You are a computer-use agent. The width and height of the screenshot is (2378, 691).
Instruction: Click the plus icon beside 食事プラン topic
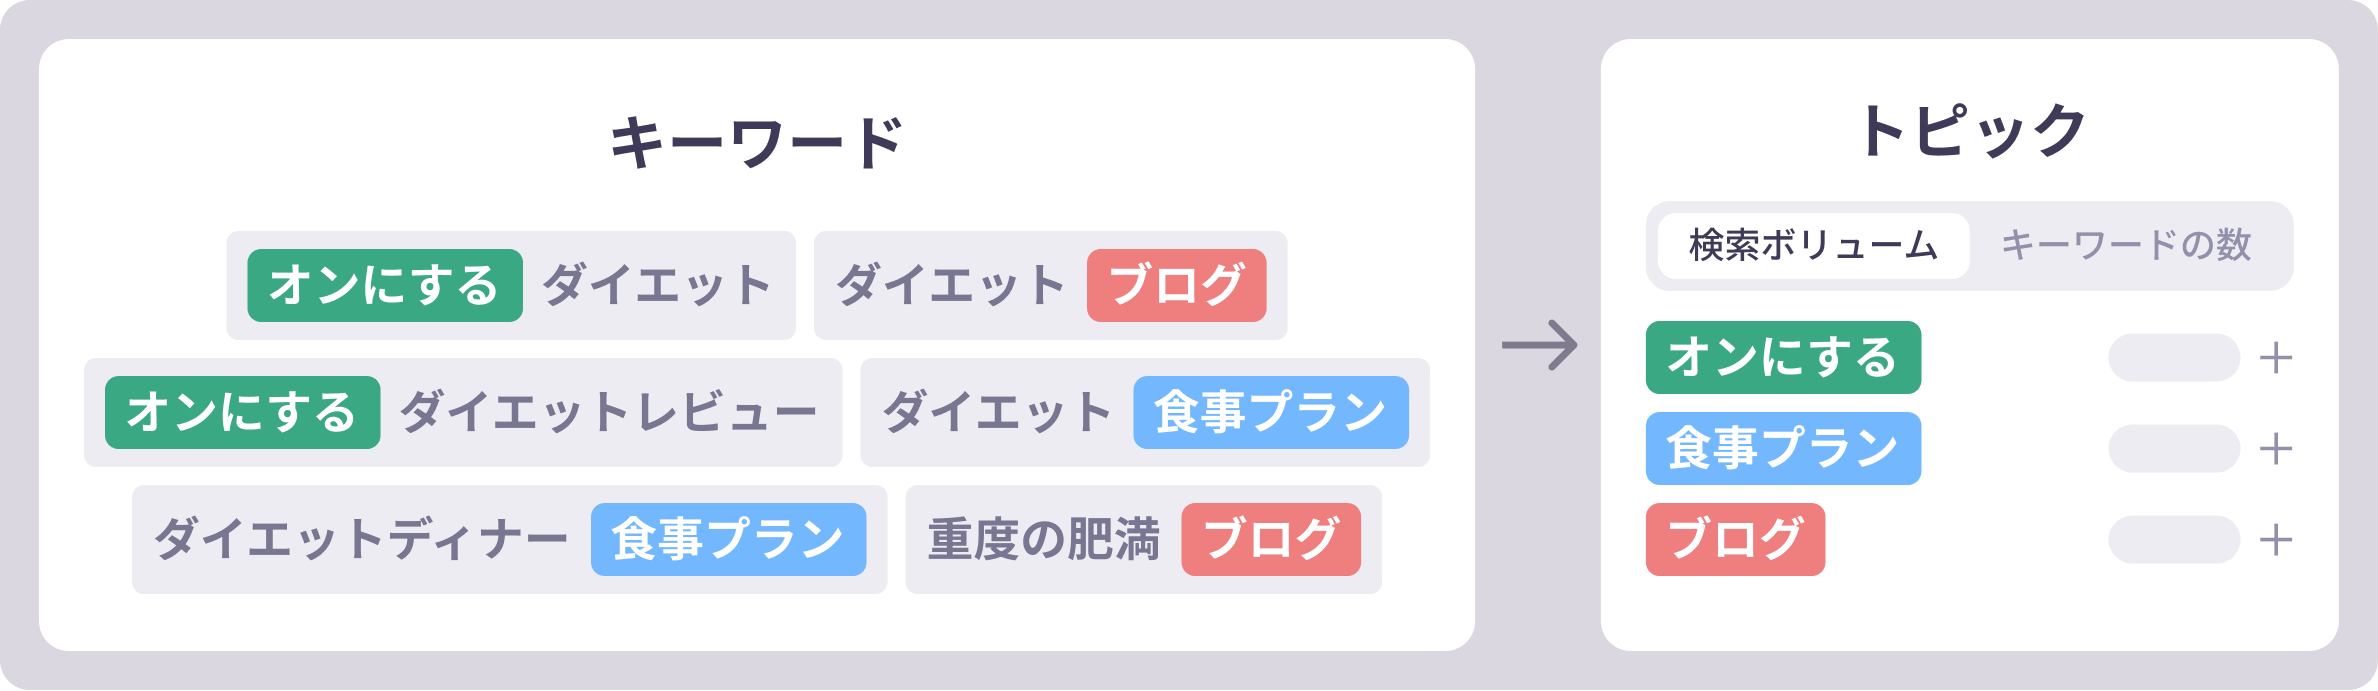(2276, 449)
